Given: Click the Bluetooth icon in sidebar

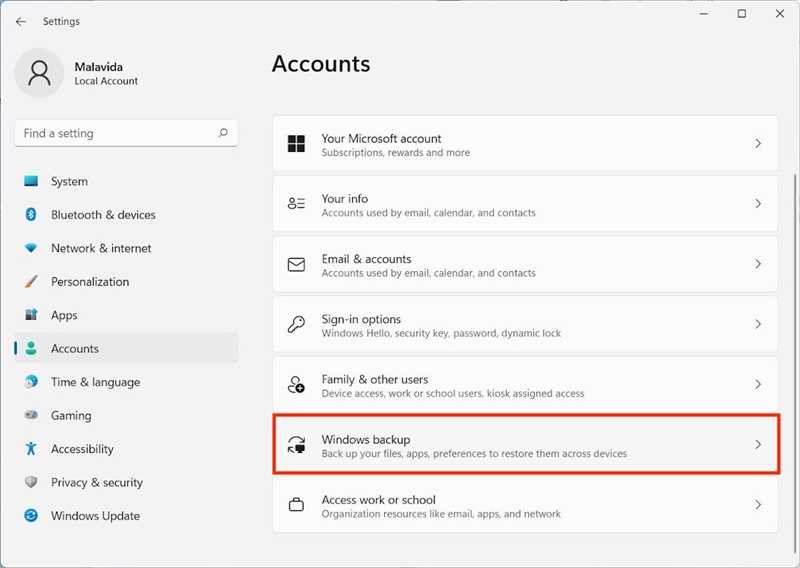Looking at the screenshot, I should (31, 214).
